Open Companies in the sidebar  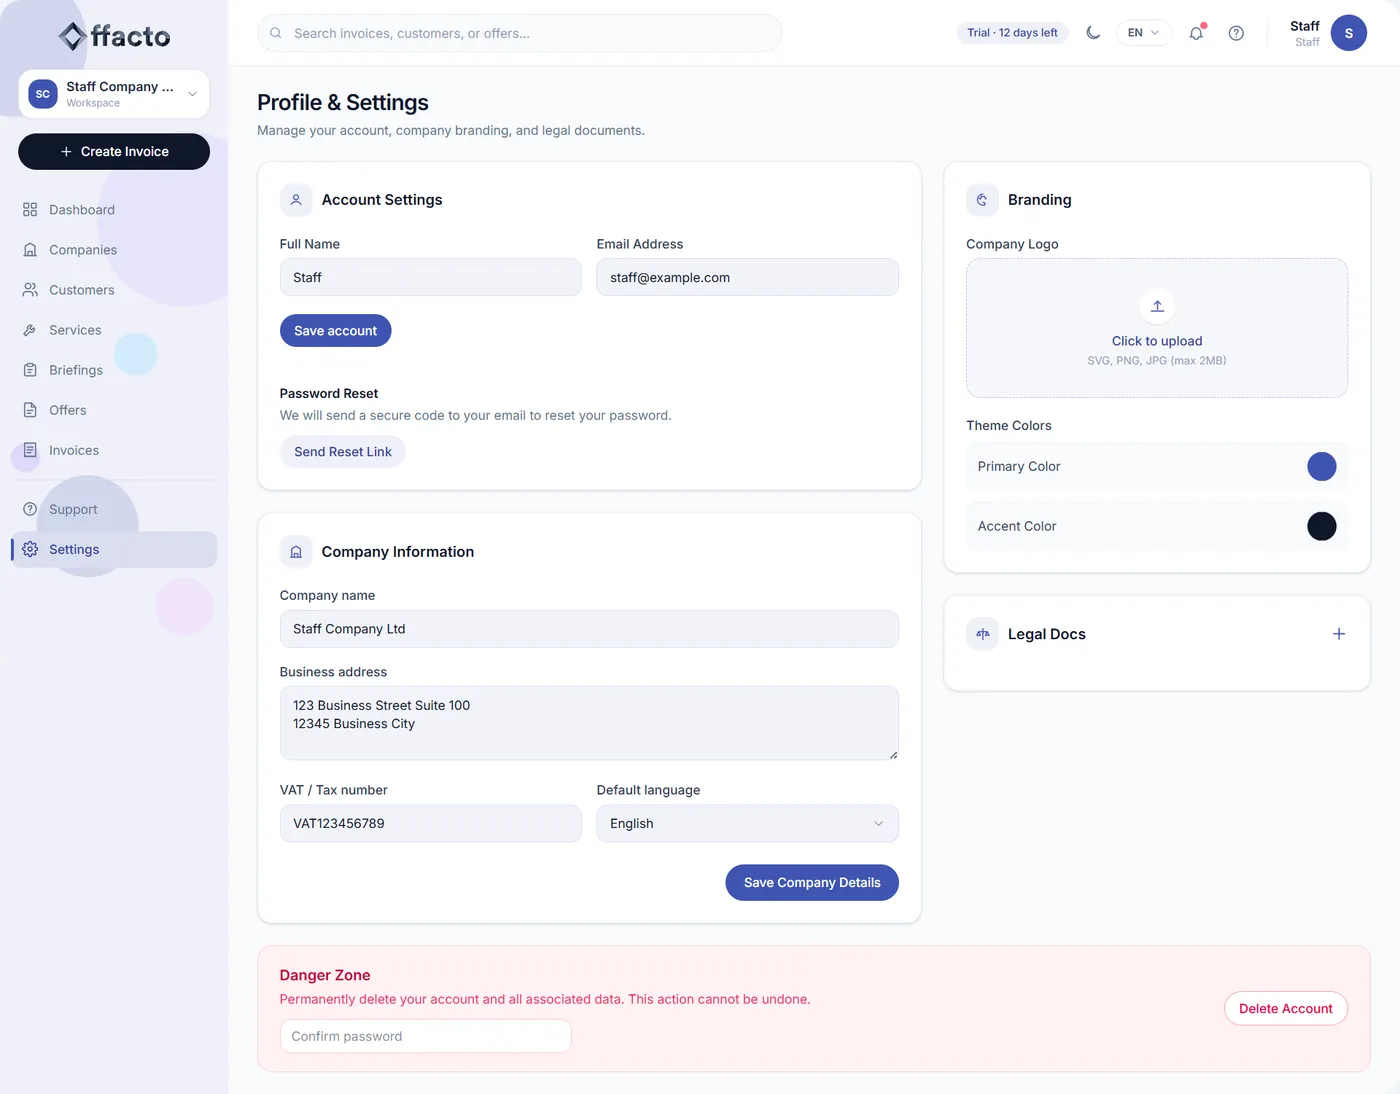click(x=114, y=250)
